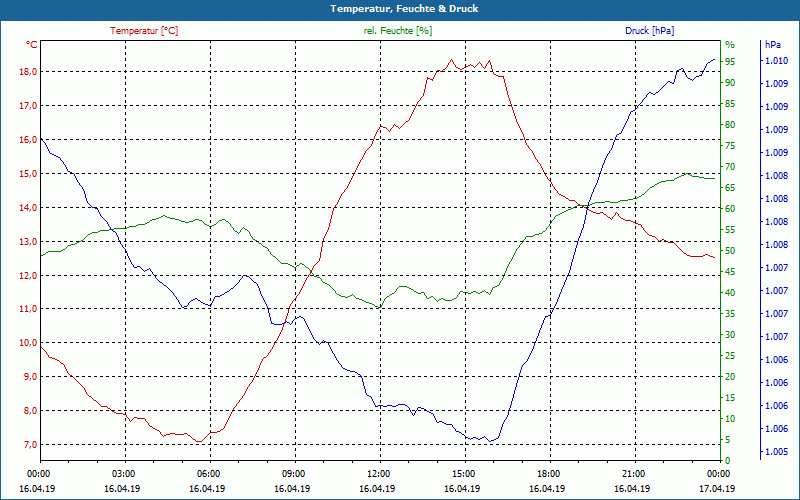This screenshot has height=500, width=800.
Task: Click the '25' humidity axis tick
Action: click(730, 356)
